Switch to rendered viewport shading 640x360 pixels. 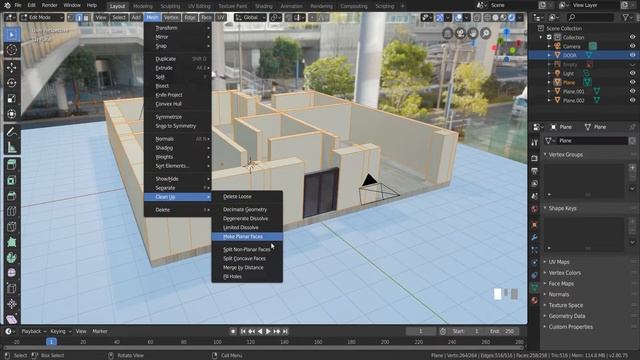click(x=511, y=18)
